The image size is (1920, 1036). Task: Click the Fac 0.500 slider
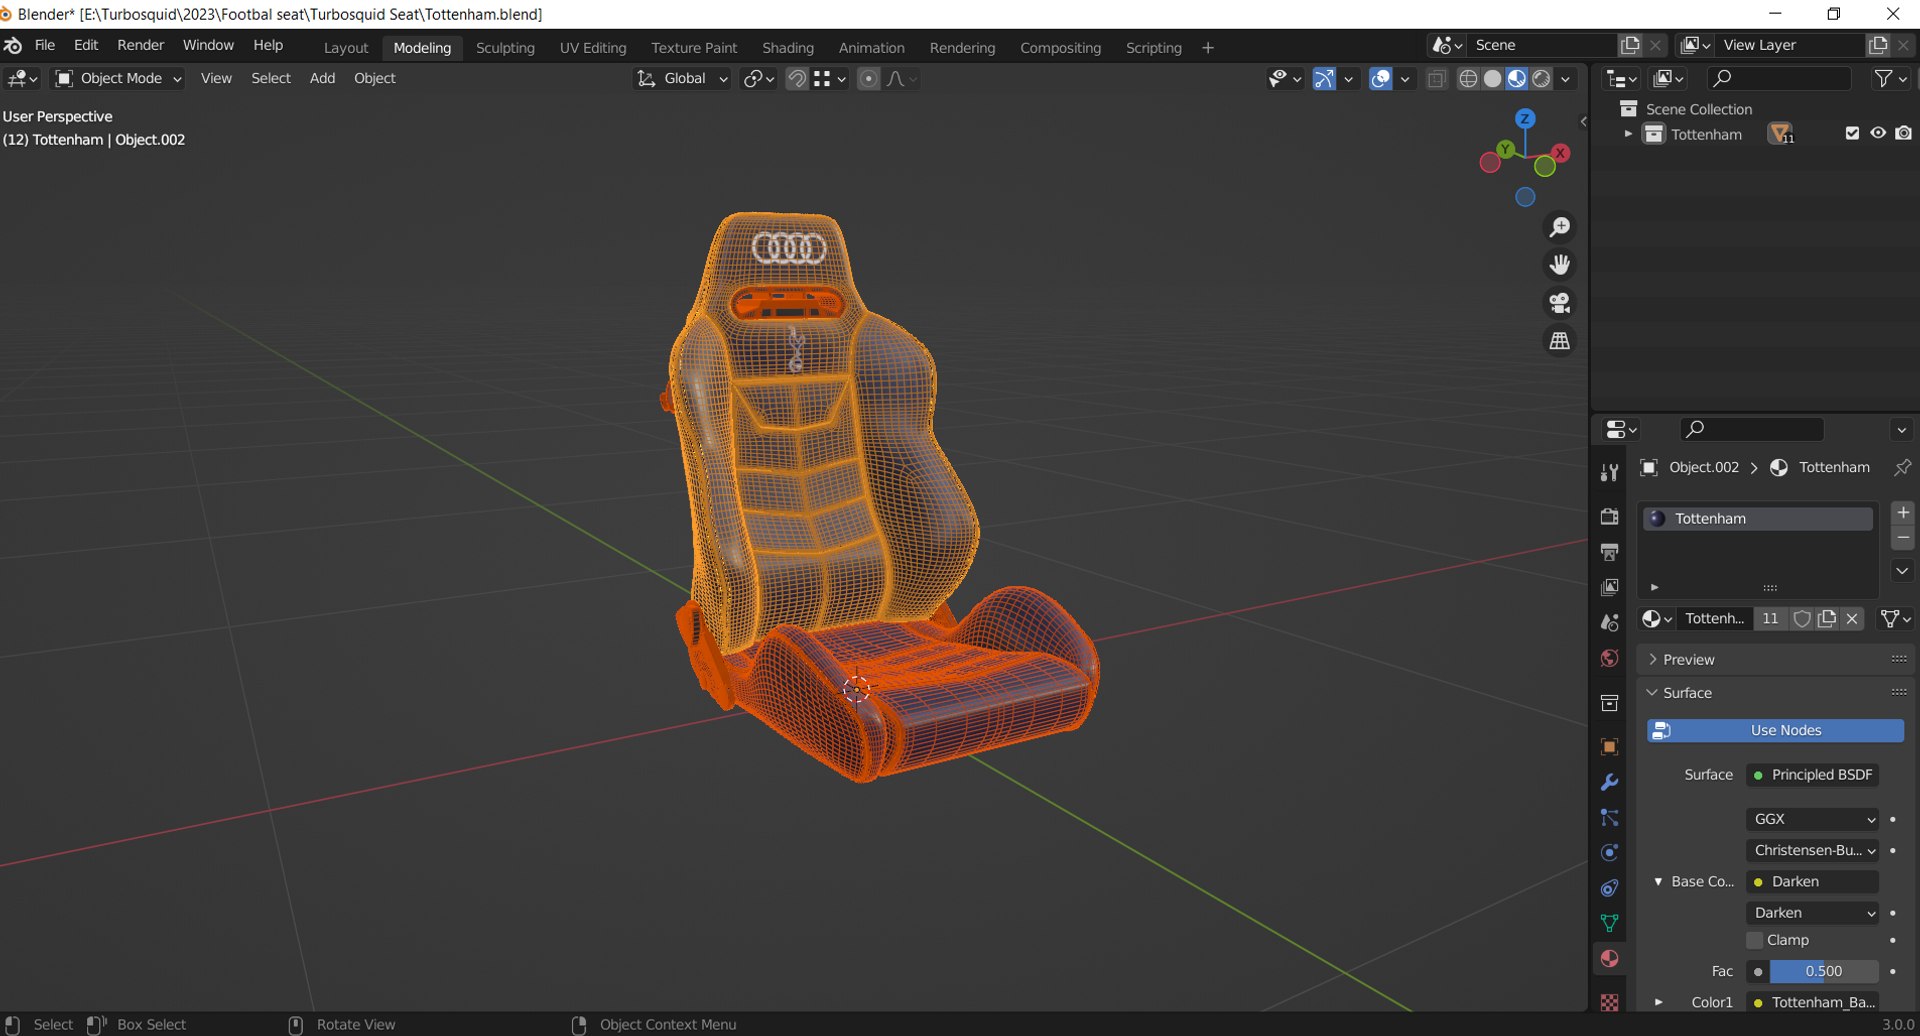[x=1824, y=971]
